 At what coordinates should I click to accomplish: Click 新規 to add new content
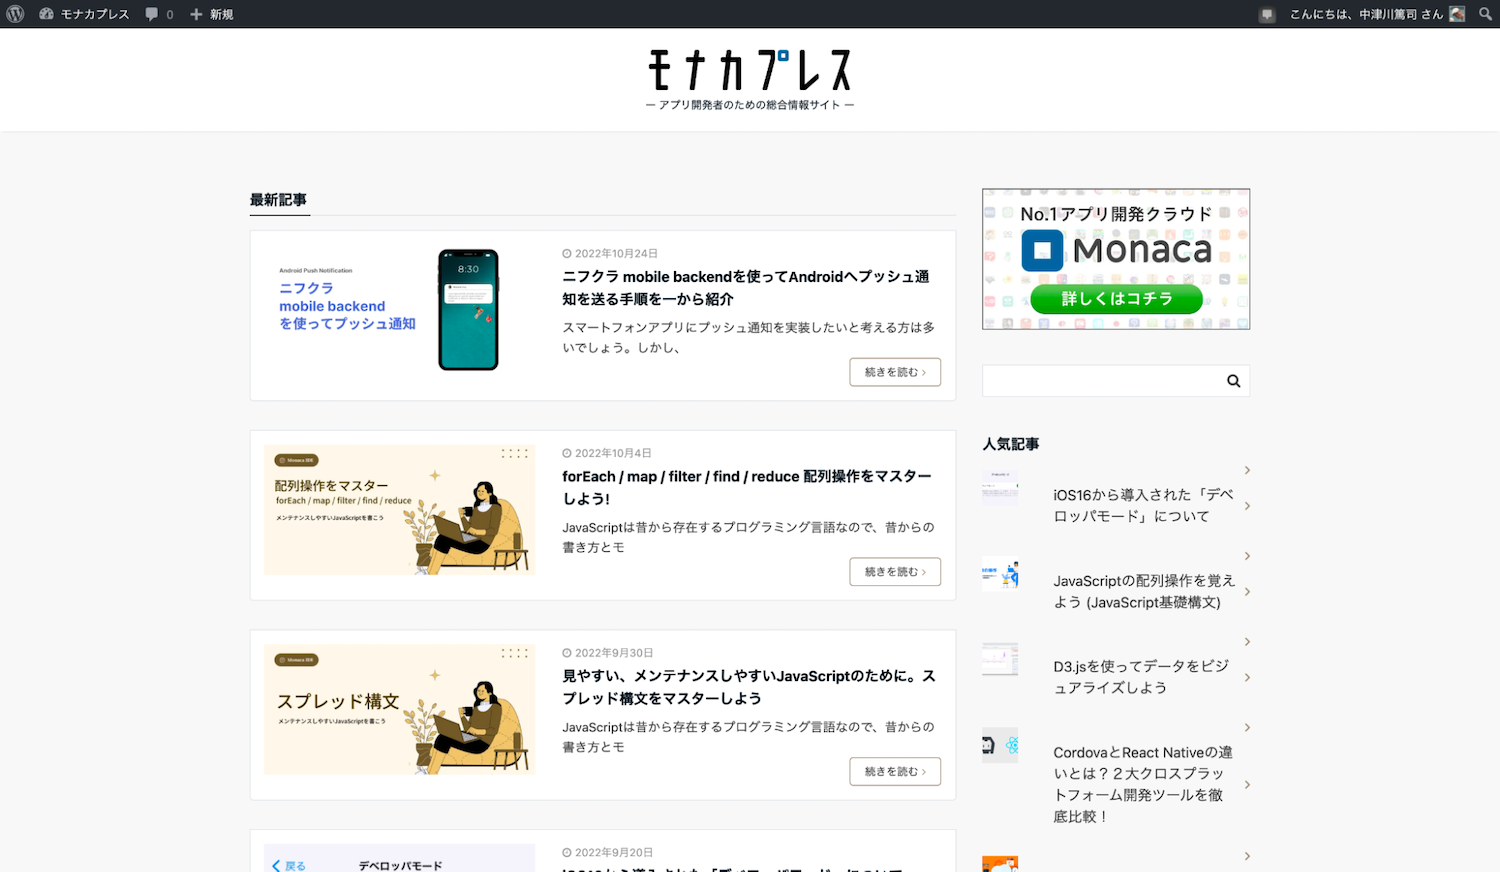coord(212,14)
